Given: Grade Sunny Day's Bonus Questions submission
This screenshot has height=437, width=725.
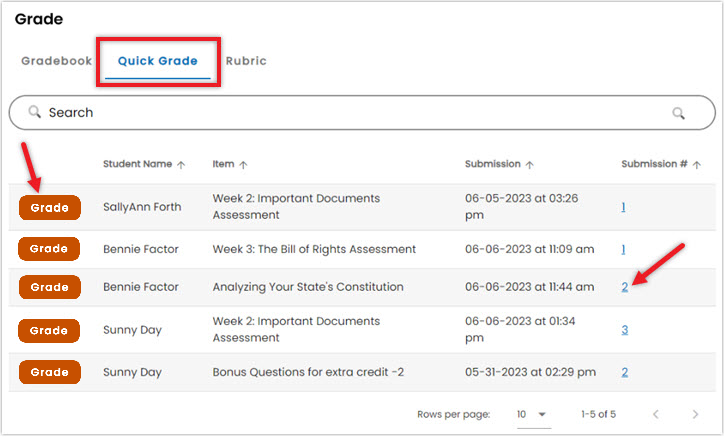Looking at the screenshot, I should [49, 372].
